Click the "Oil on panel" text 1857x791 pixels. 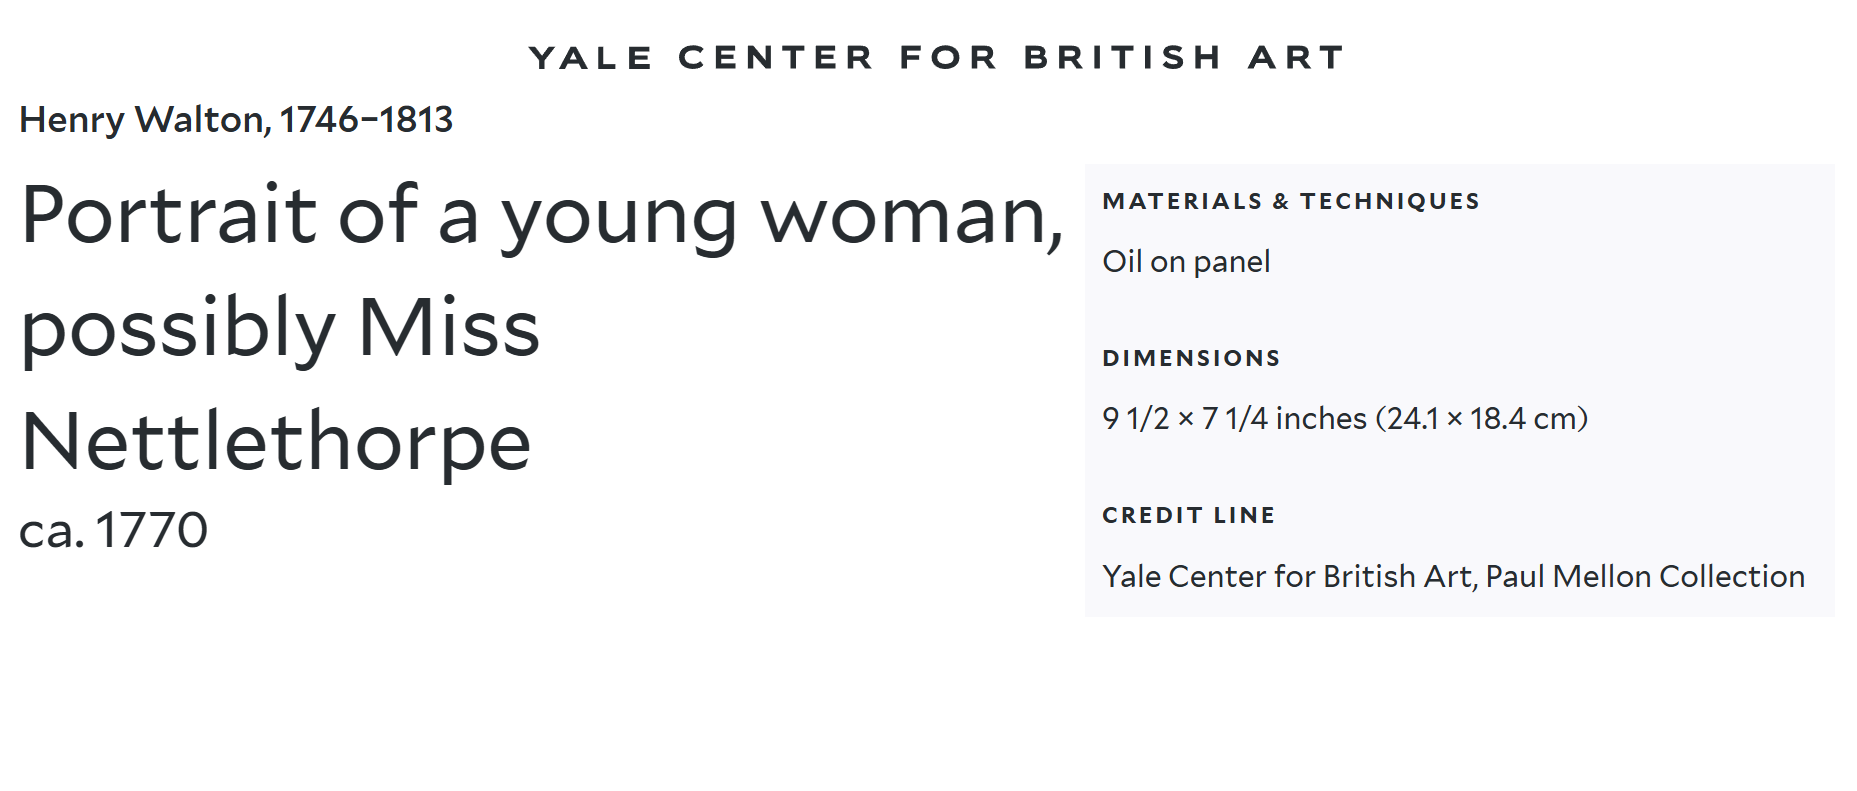[x=1186, y=262]
